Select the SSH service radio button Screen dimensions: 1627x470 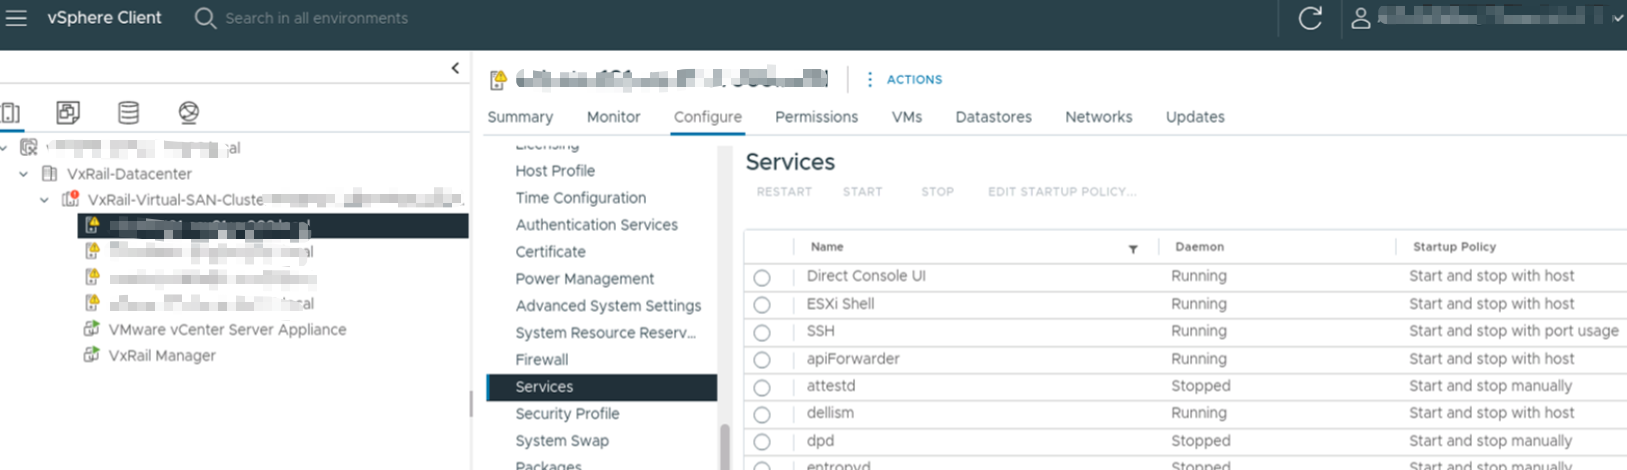[762, 332]
